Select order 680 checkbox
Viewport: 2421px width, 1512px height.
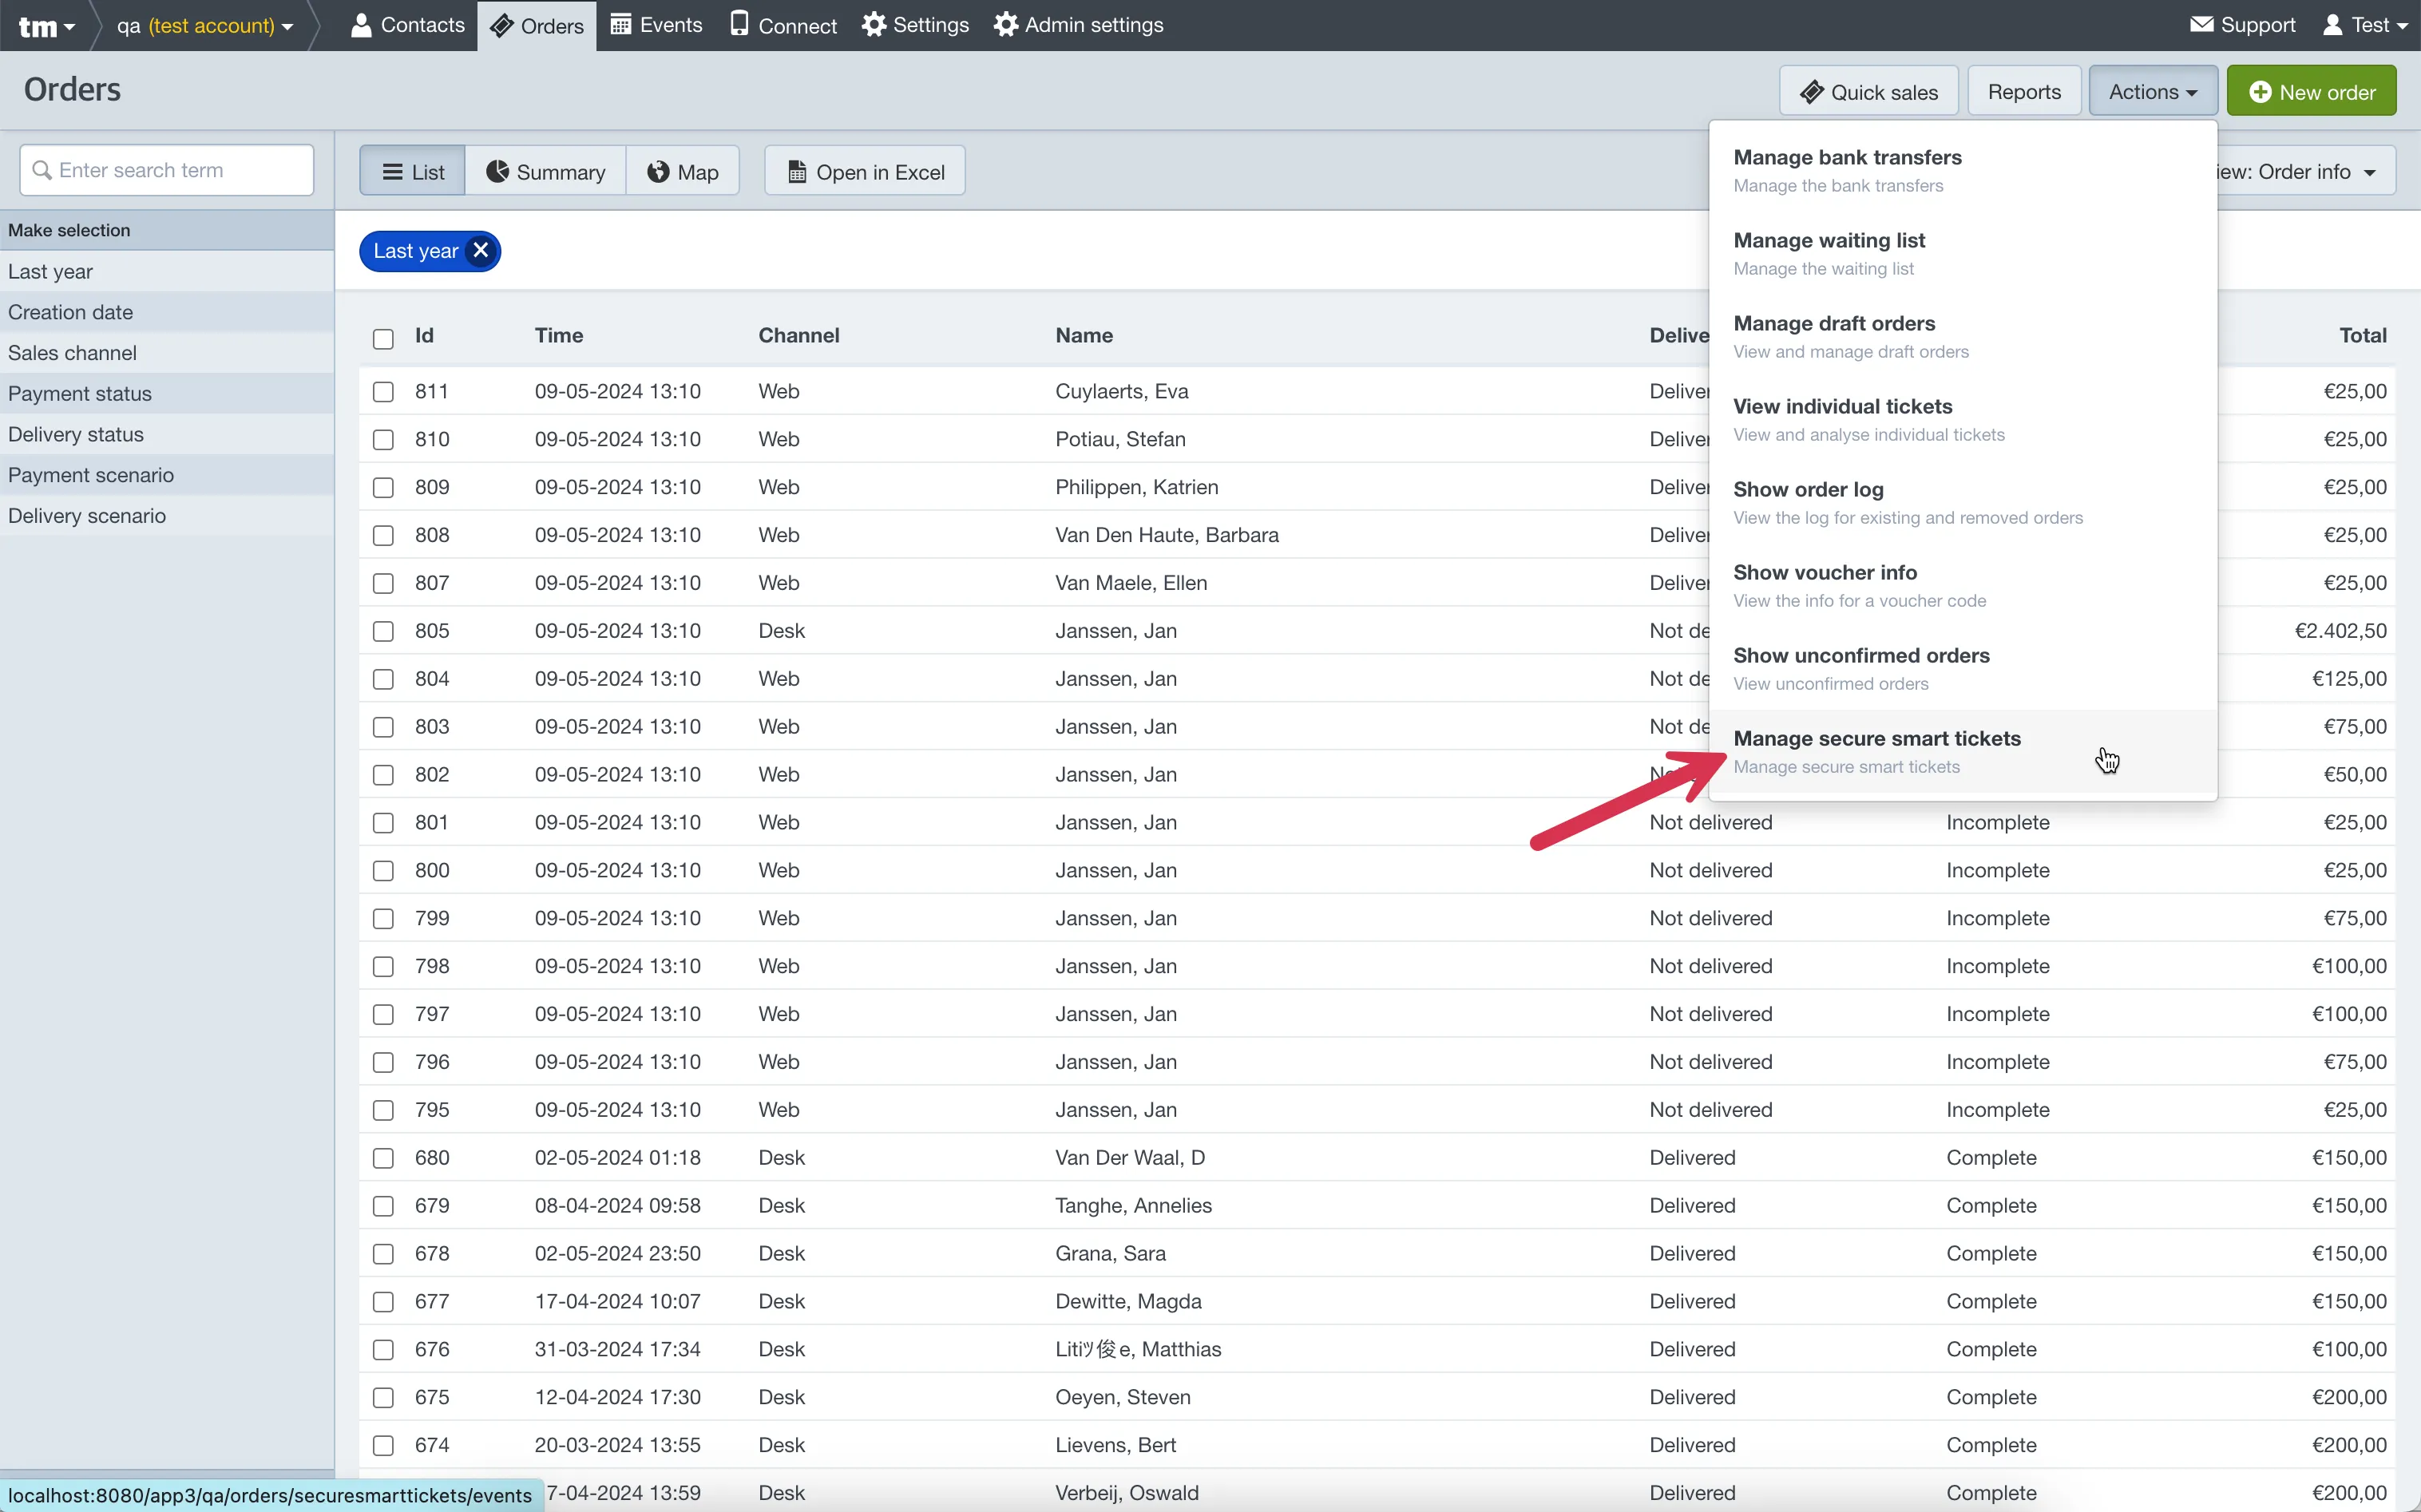click(383, 1158)
